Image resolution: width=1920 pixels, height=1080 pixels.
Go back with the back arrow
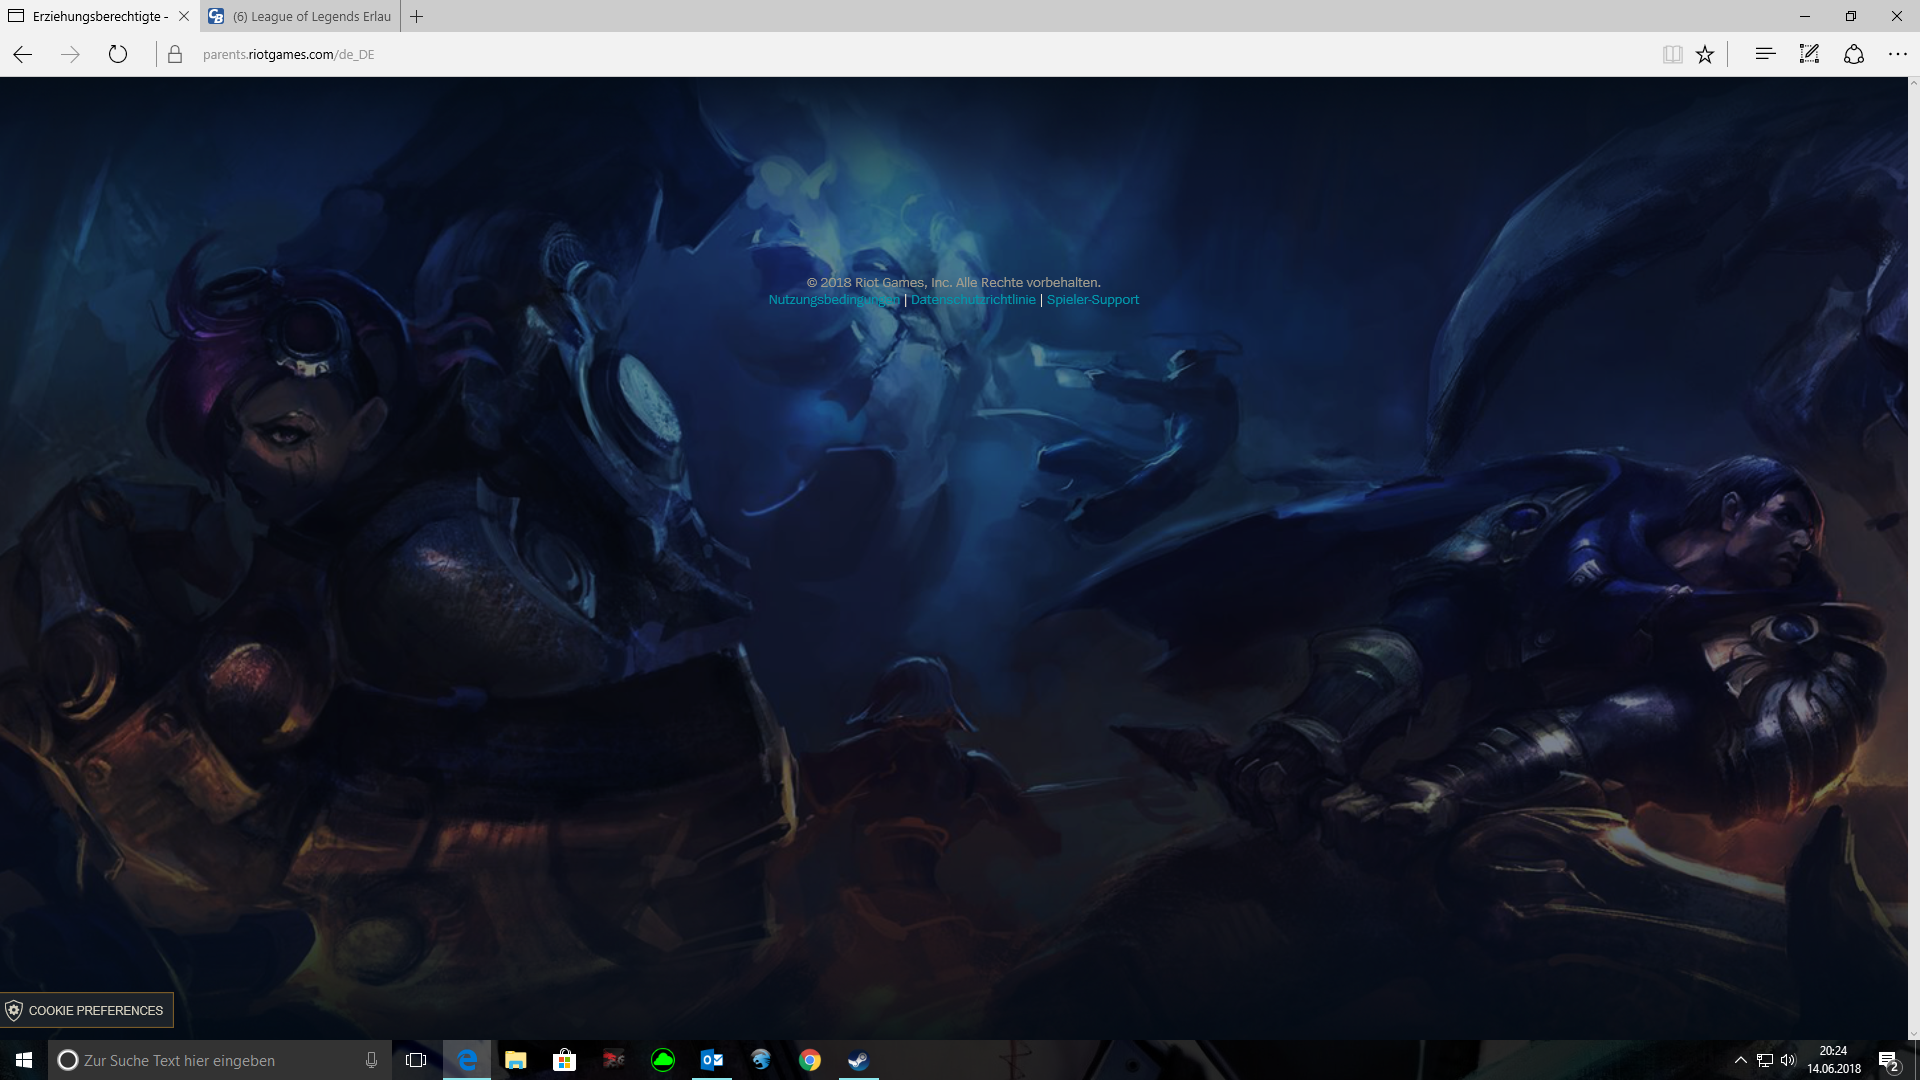click(x=23, y=54)
